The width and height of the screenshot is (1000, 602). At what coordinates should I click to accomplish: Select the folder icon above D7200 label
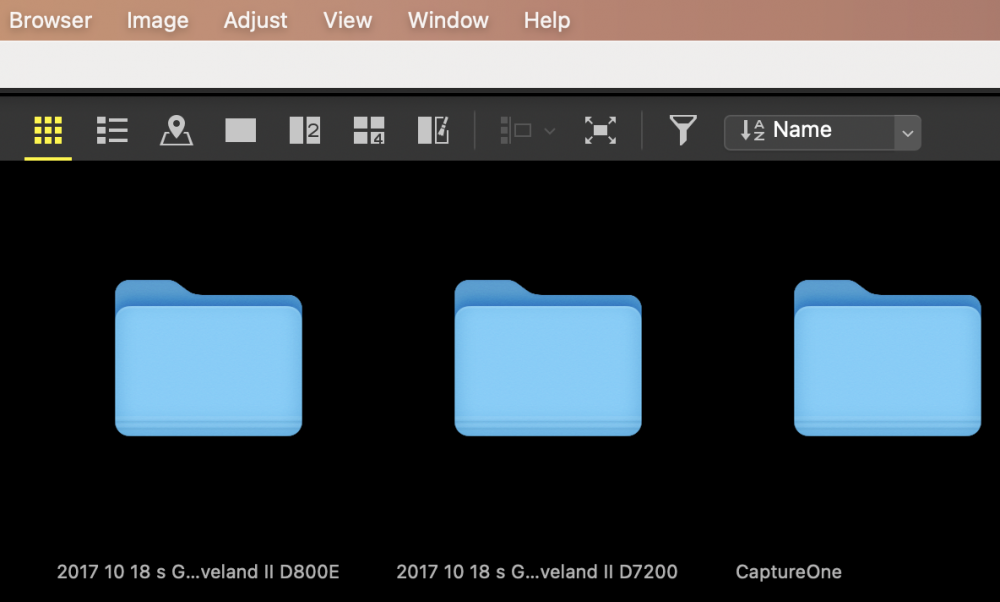[548, 358]
